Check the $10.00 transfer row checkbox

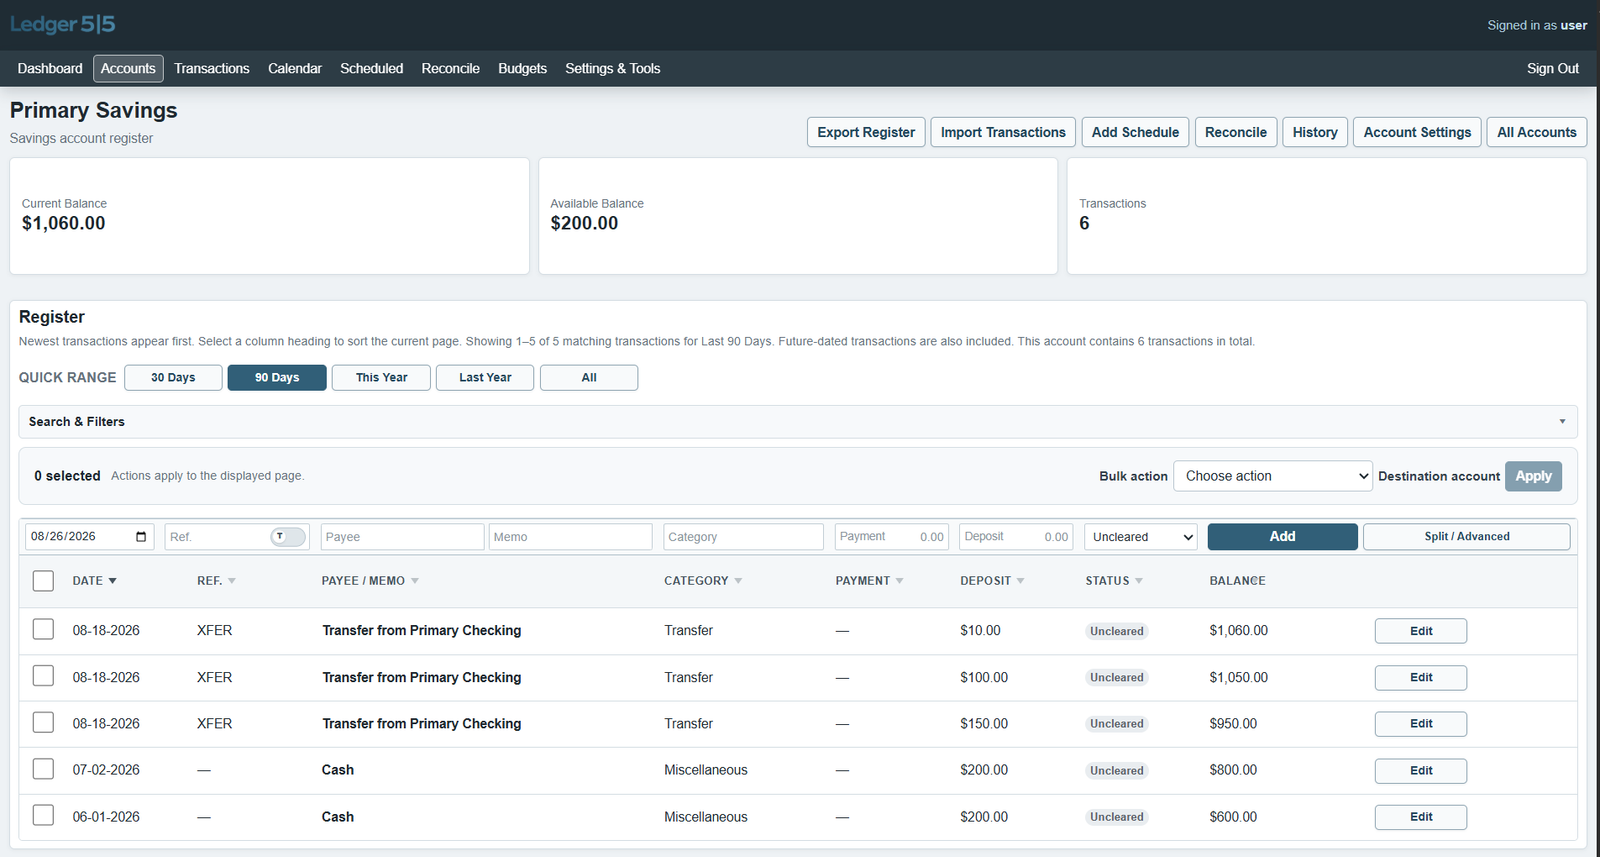43,629
